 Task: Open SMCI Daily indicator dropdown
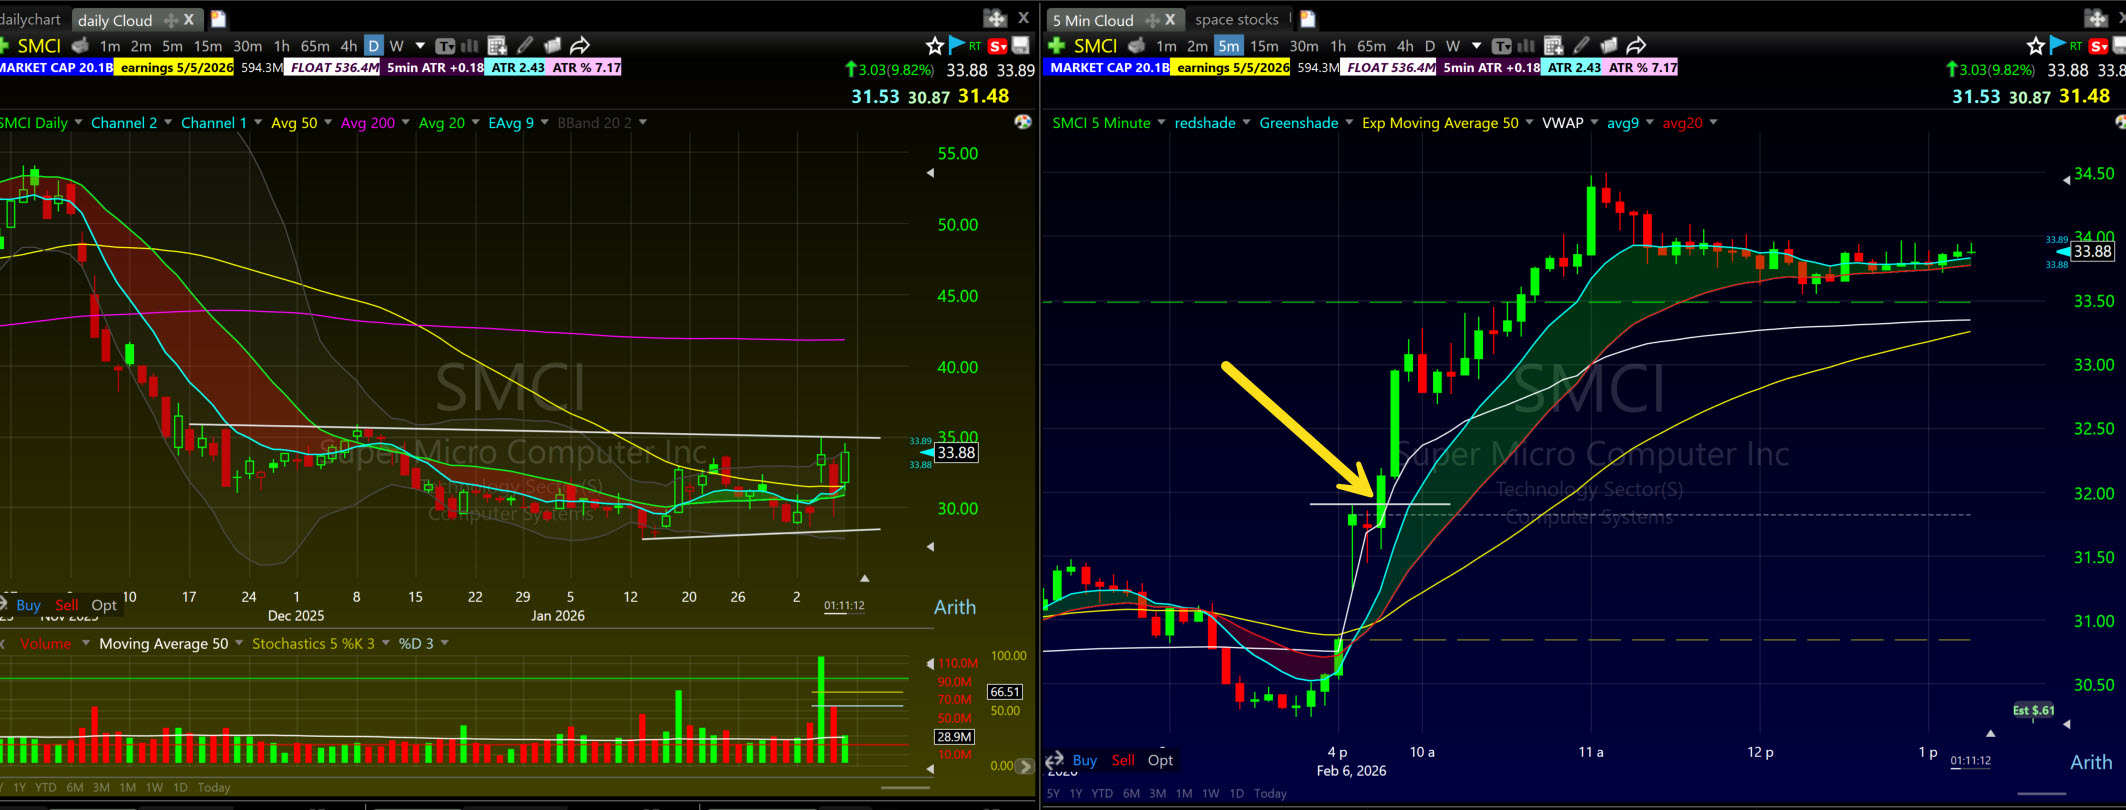78,122
